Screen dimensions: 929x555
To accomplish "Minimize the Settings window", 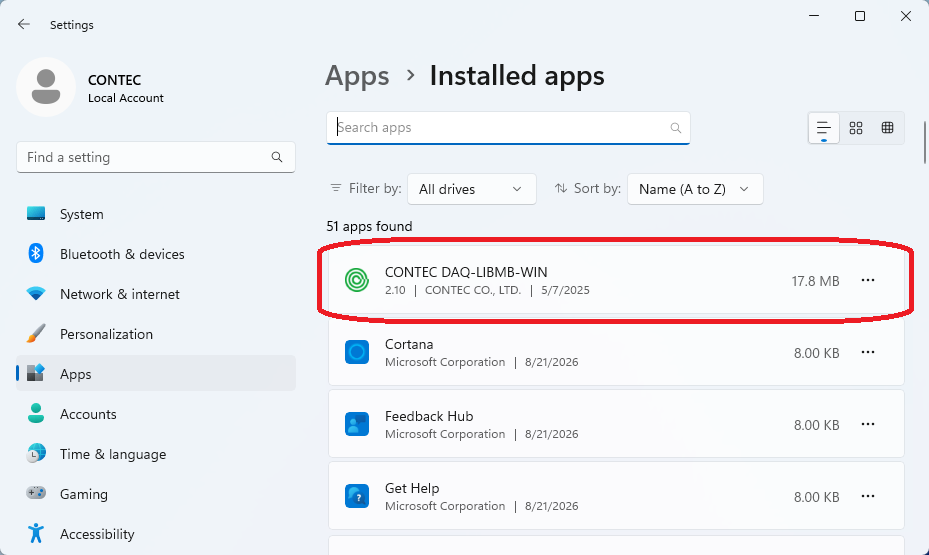I will pos(814,16).
